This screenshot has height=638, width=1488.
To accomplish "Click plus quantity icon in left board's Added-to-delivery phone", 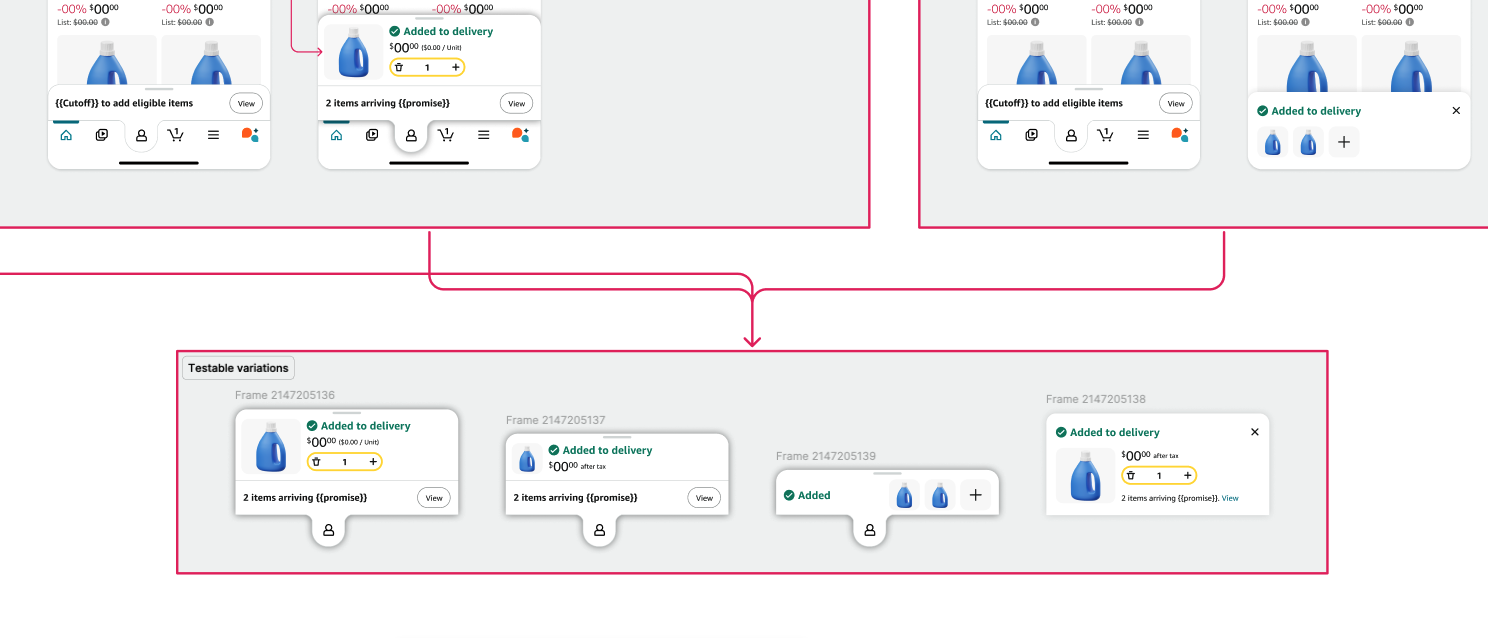I will click(x=456, y=67).
